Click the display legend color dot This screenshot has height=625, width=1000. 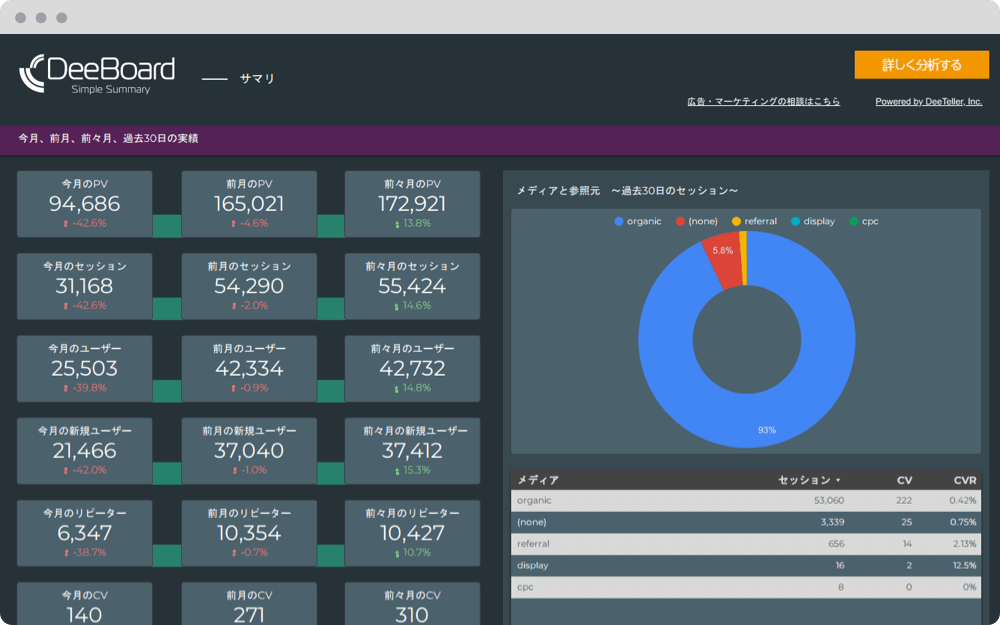796,221
